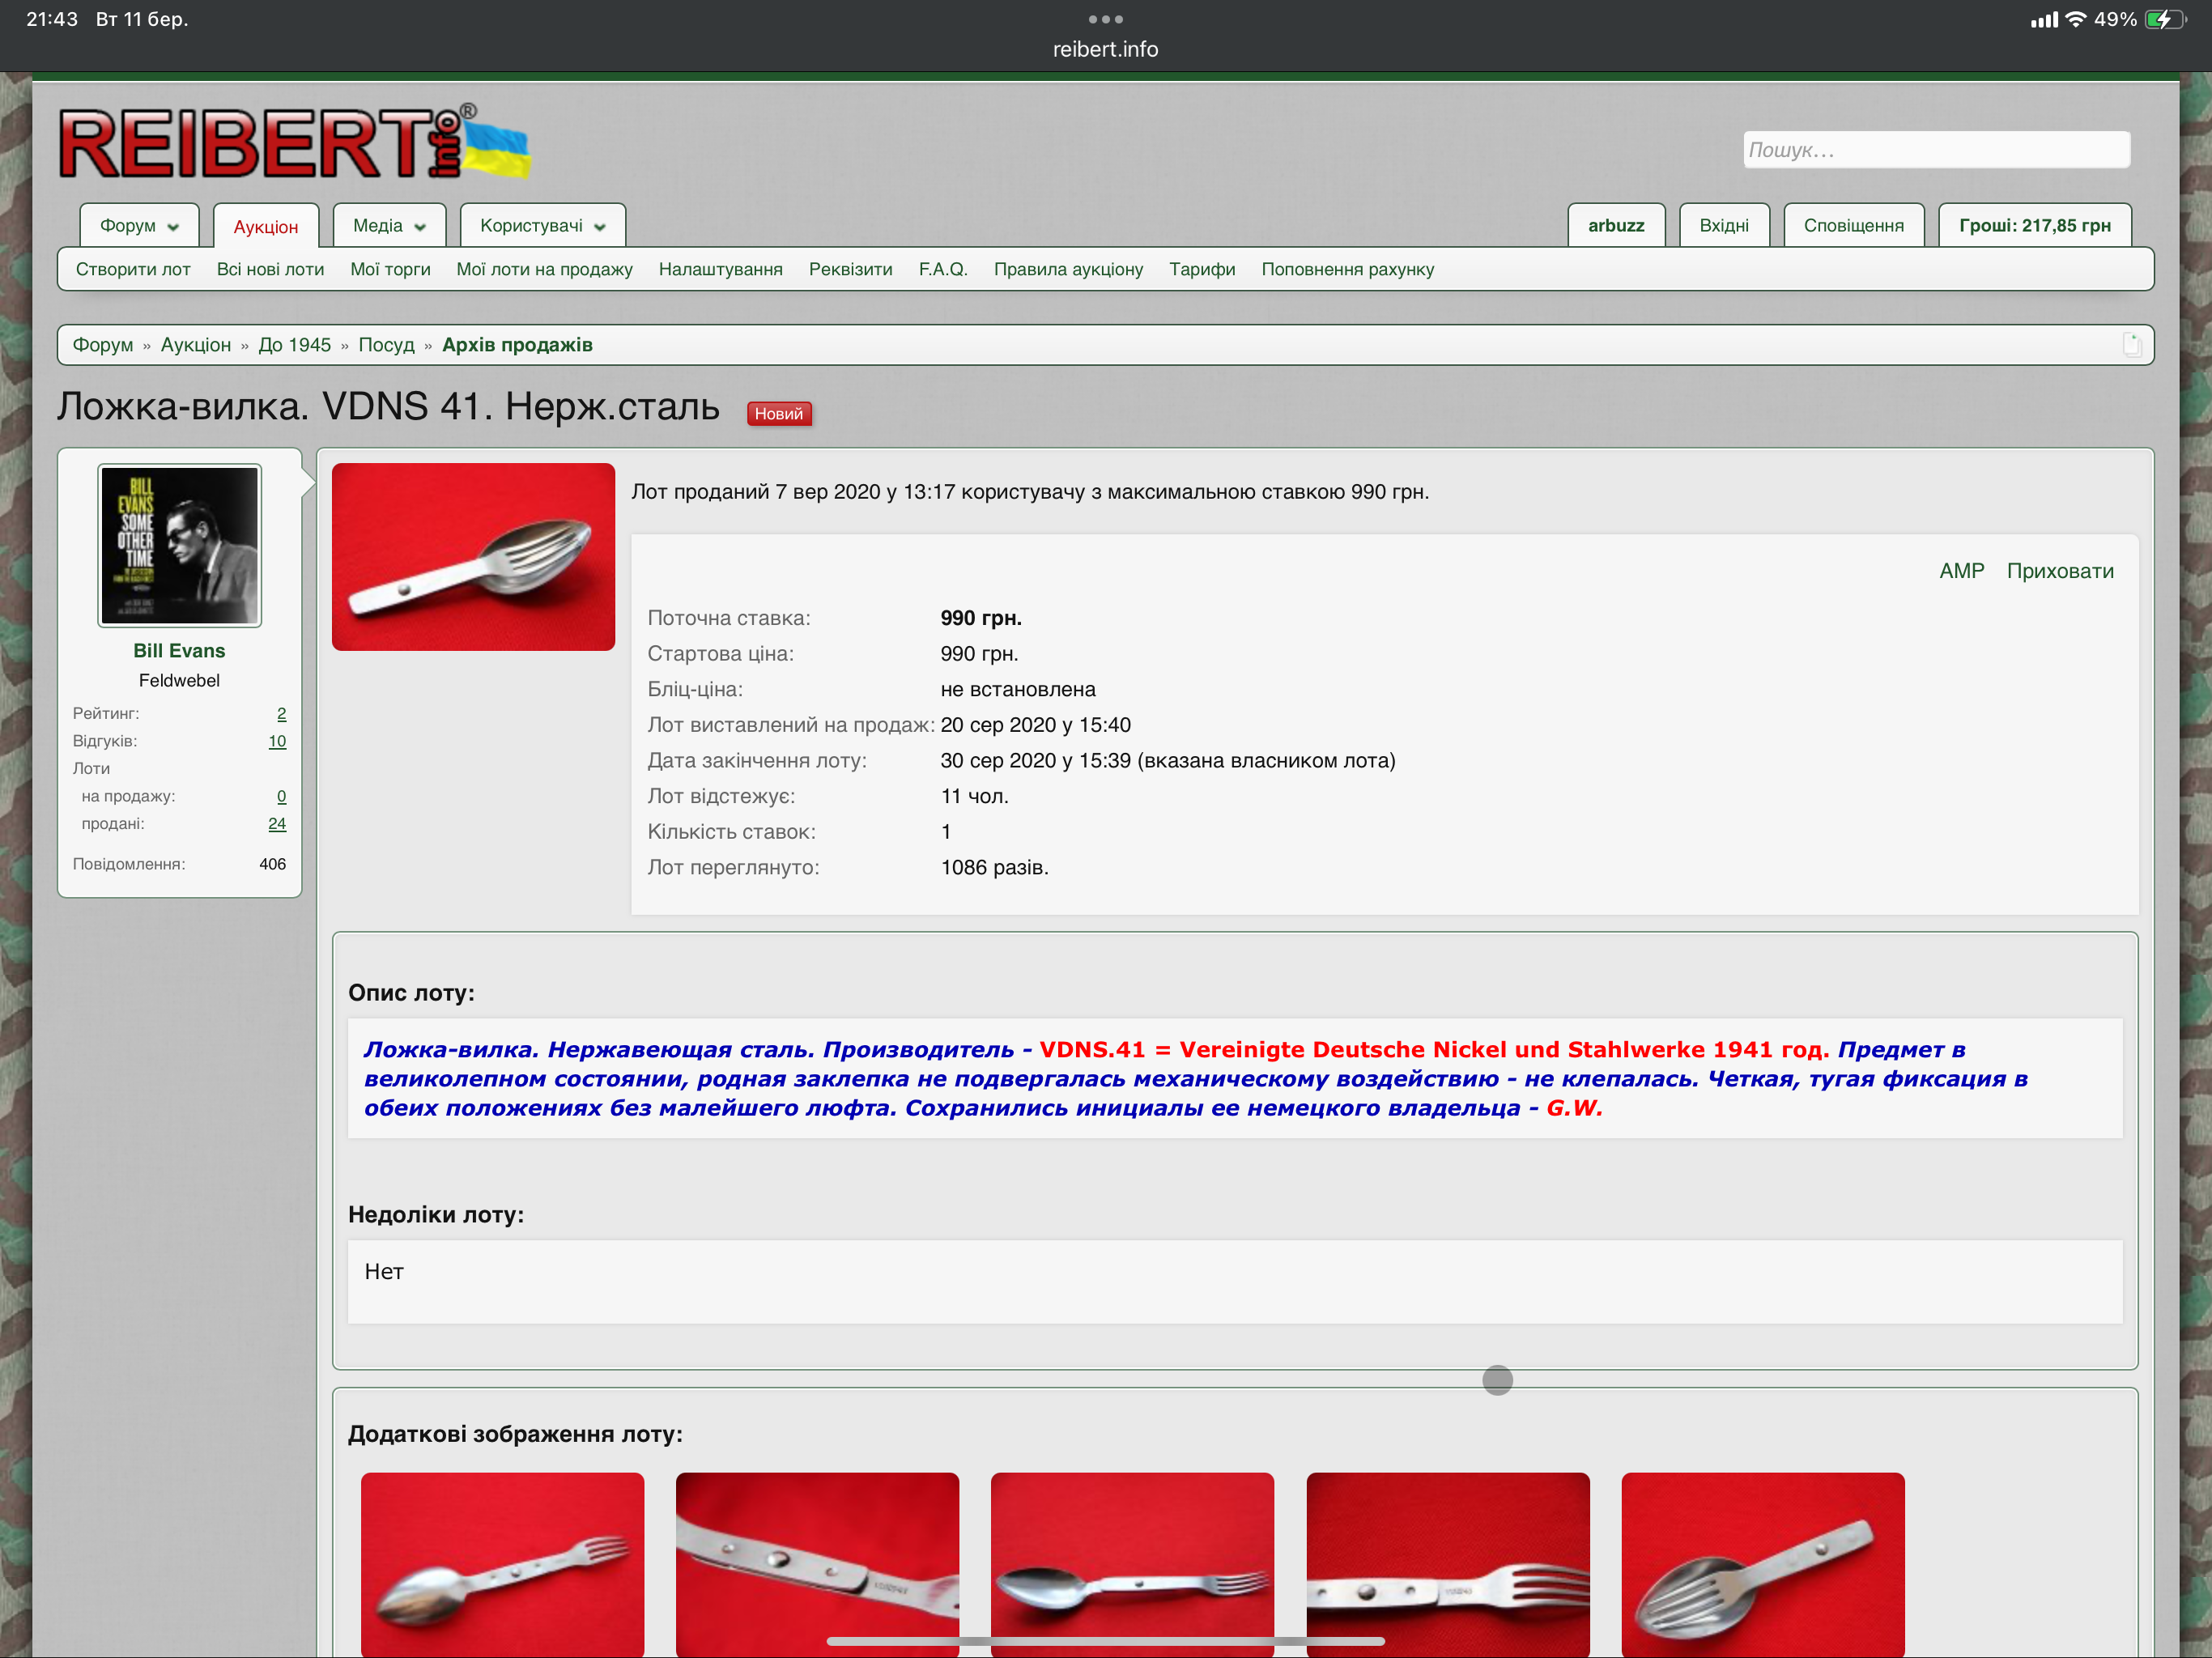
Task: Open the last additional image thumbnail
Action: (1762, 1563)
